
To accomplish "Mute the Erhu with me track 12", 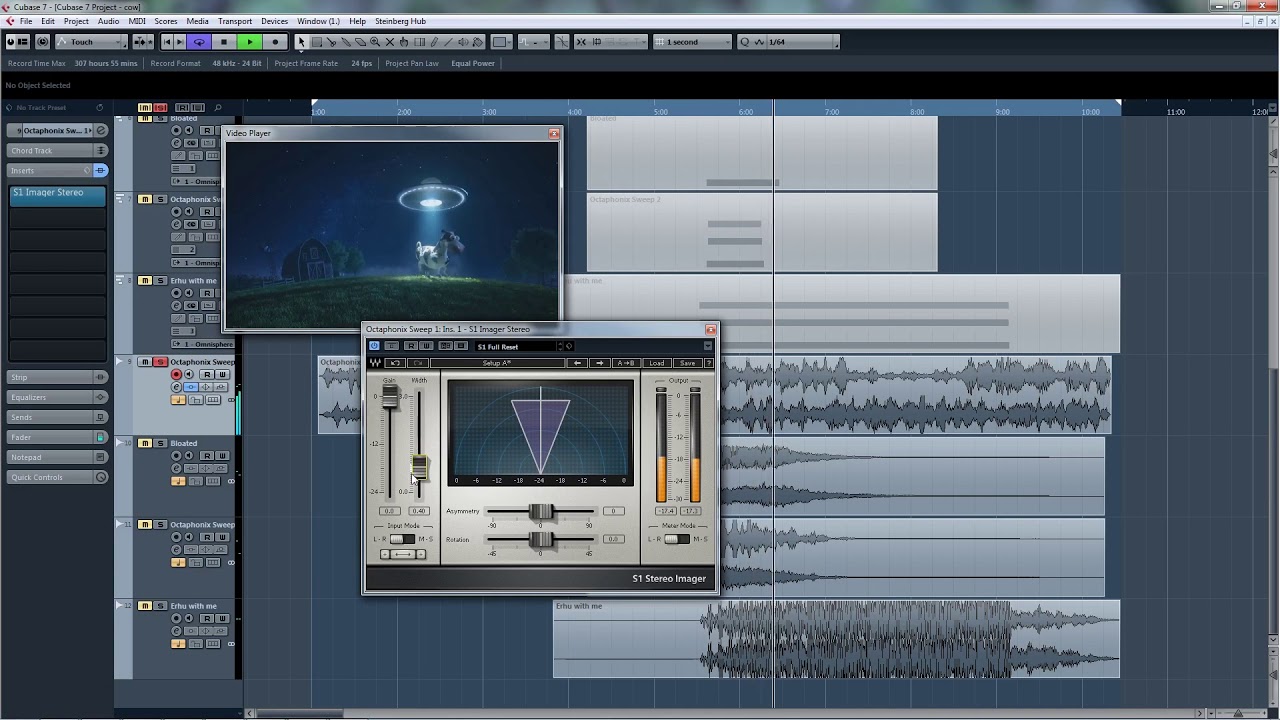I will click(x=145, y=606).
